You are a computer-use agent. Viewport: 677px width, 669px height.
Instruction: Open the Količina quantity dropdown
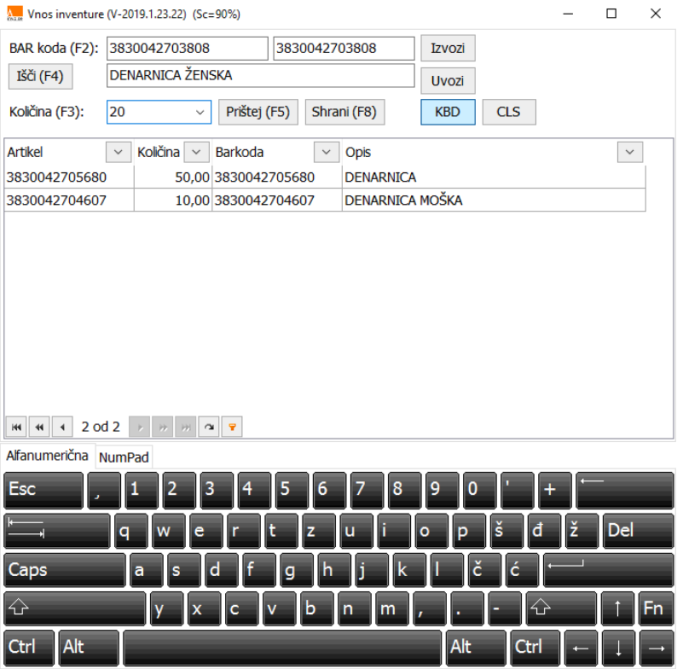[x=199, y=113]
